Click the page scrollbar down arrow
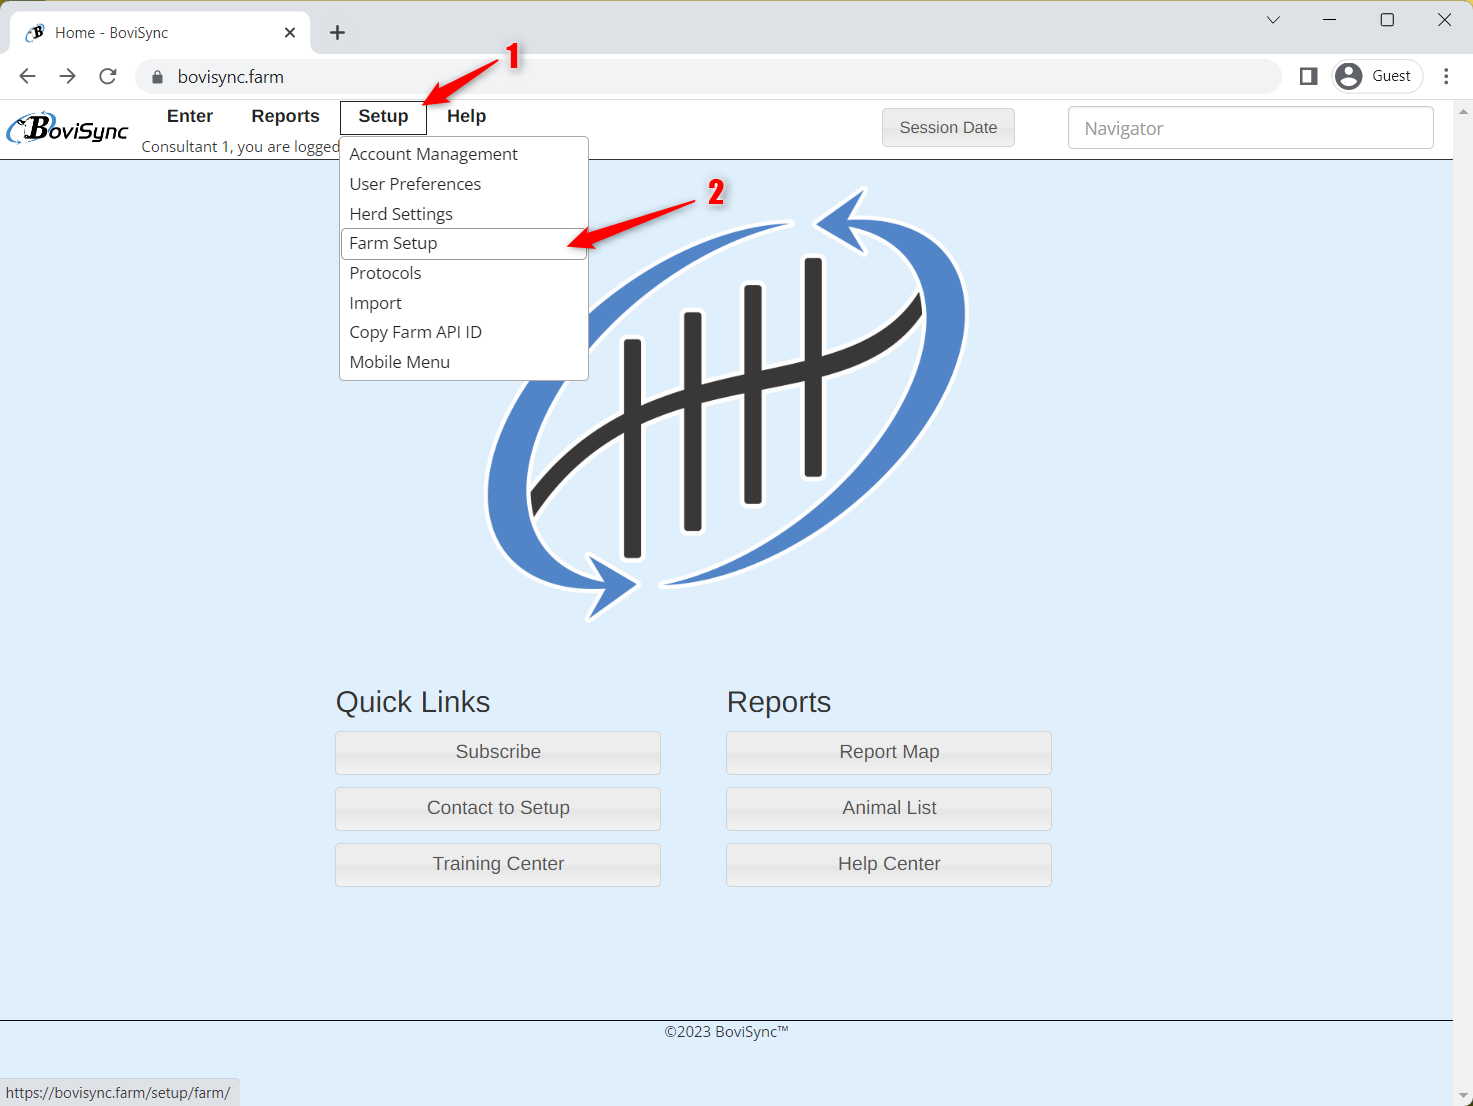Screen dimensions: 1473x1106 coord(1463,1096)
